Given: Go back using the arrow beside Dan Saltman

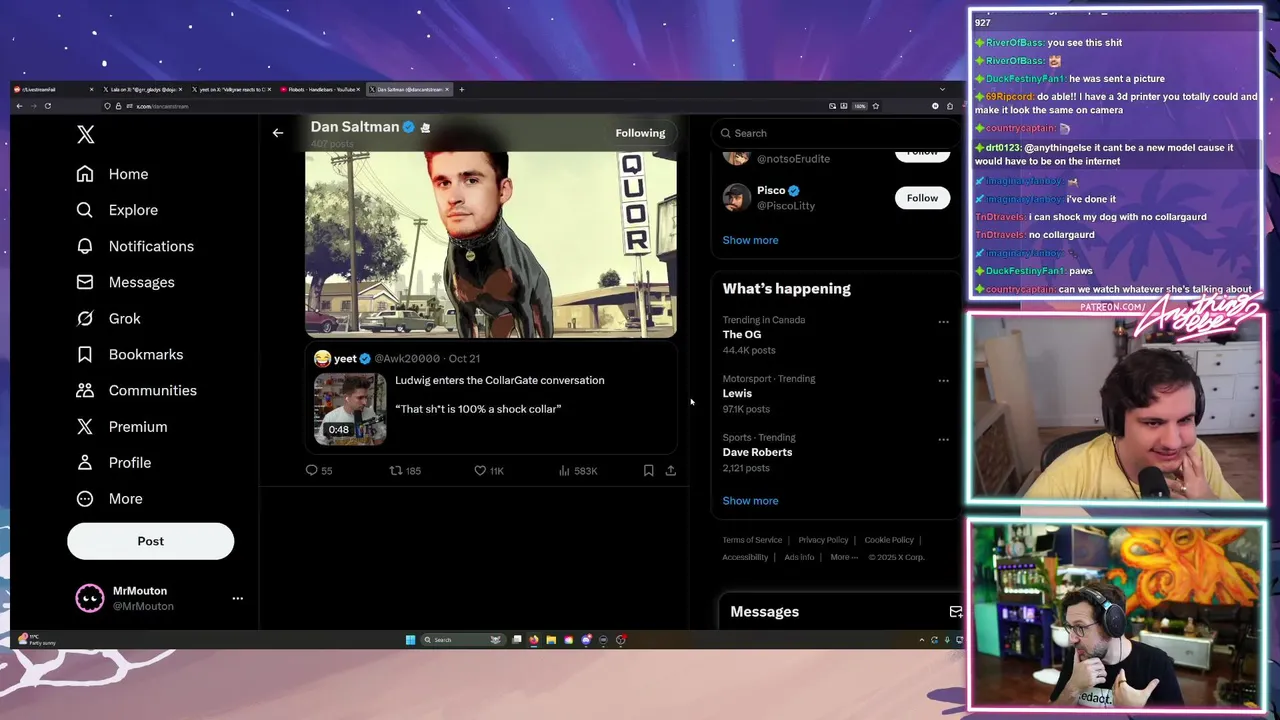Looking at the screenshot, I should coord(278,132).
